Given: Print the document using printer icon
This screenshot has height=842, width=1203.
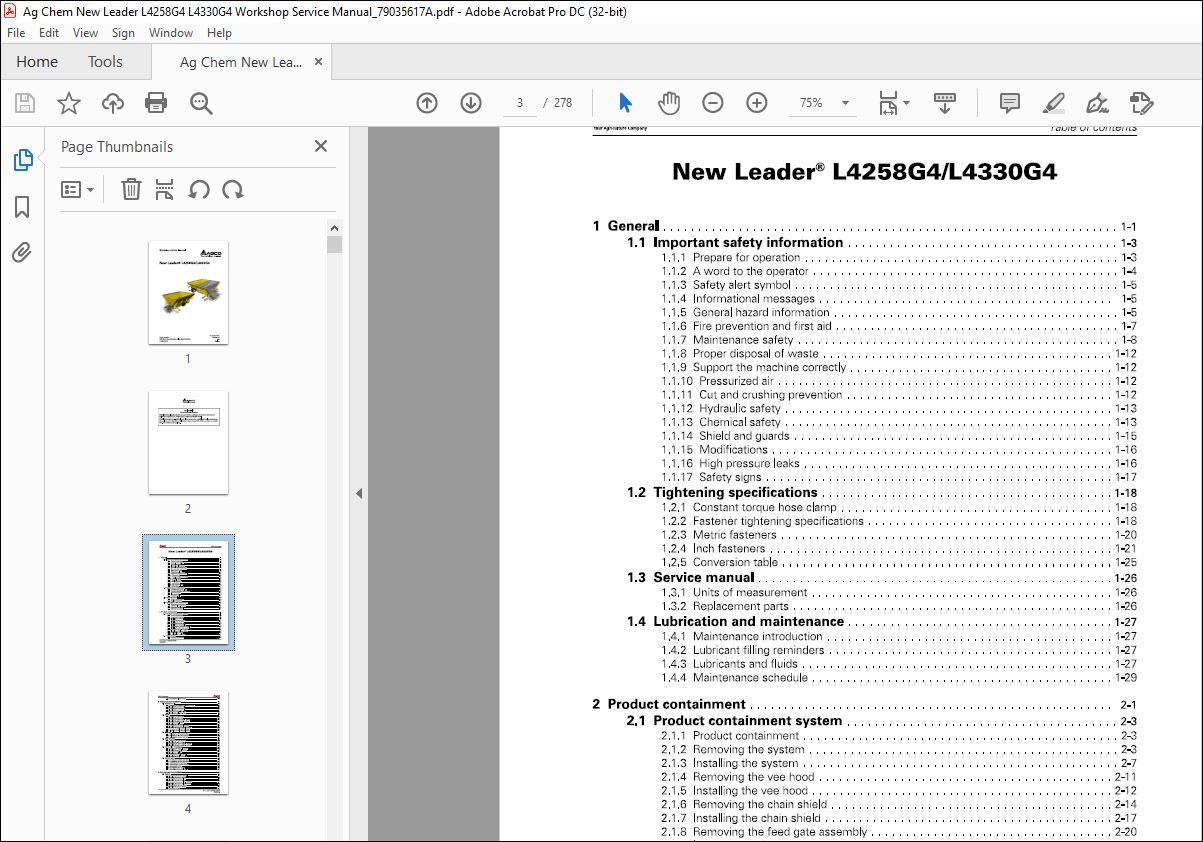Looking at the screenshot, I should pyautogui.click(x=156, y=103).
